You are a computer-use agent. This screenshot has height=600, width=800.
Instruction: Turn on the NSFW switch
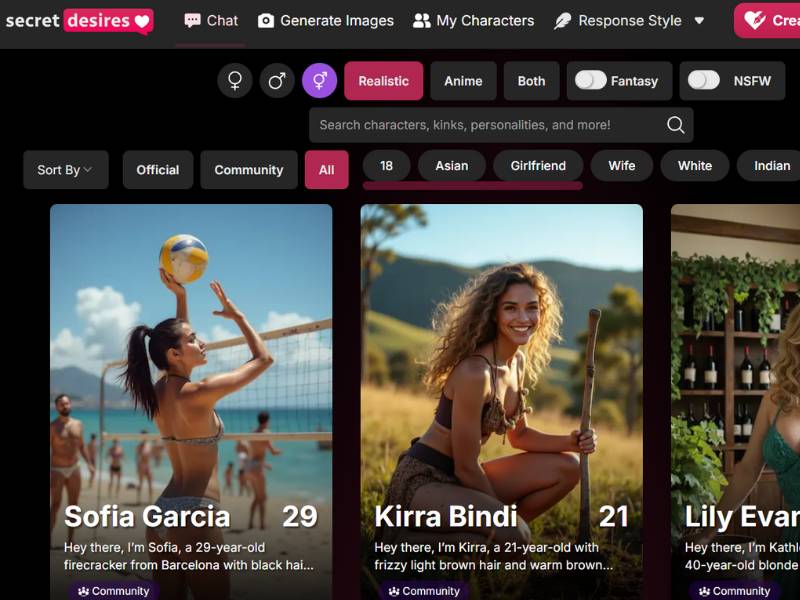704,81
